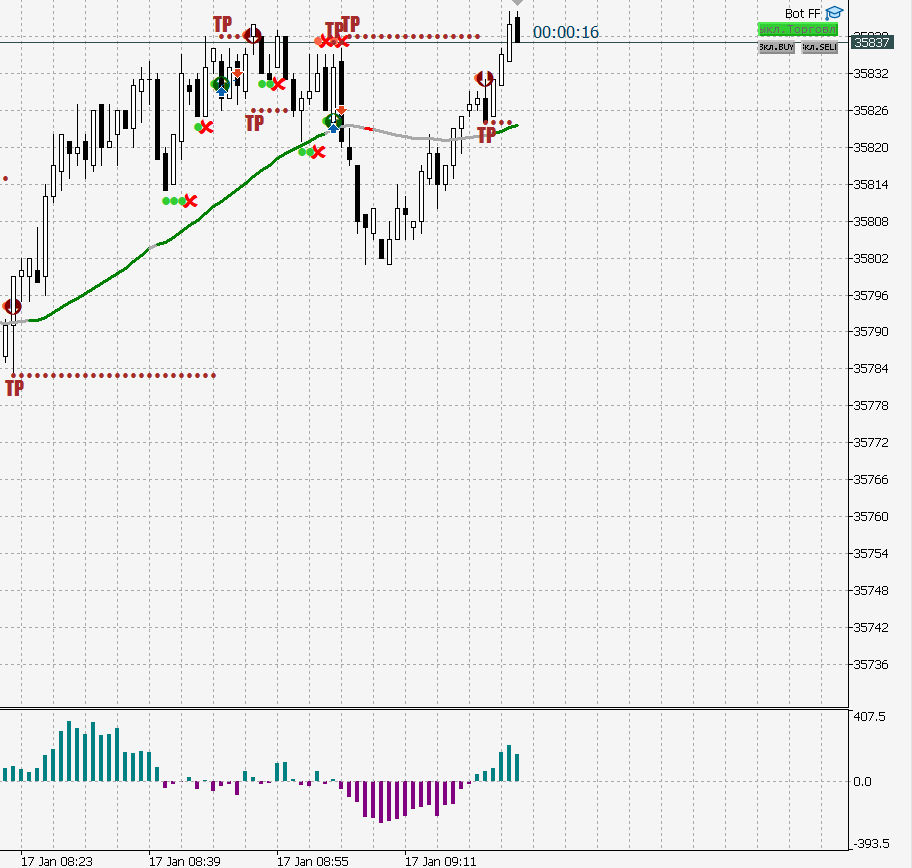Click the 17 Jan 08:55 time label
The height and width of the screenshot is (868, 912).
pyautogui.click(x=312, y=861)
